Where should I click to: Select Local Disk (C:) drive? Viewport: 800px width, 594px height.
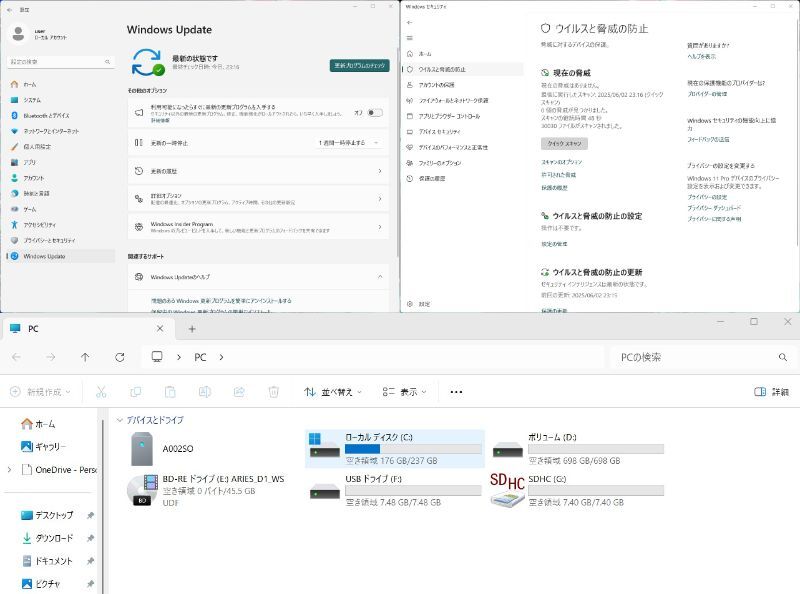click(x=395, y=449)
